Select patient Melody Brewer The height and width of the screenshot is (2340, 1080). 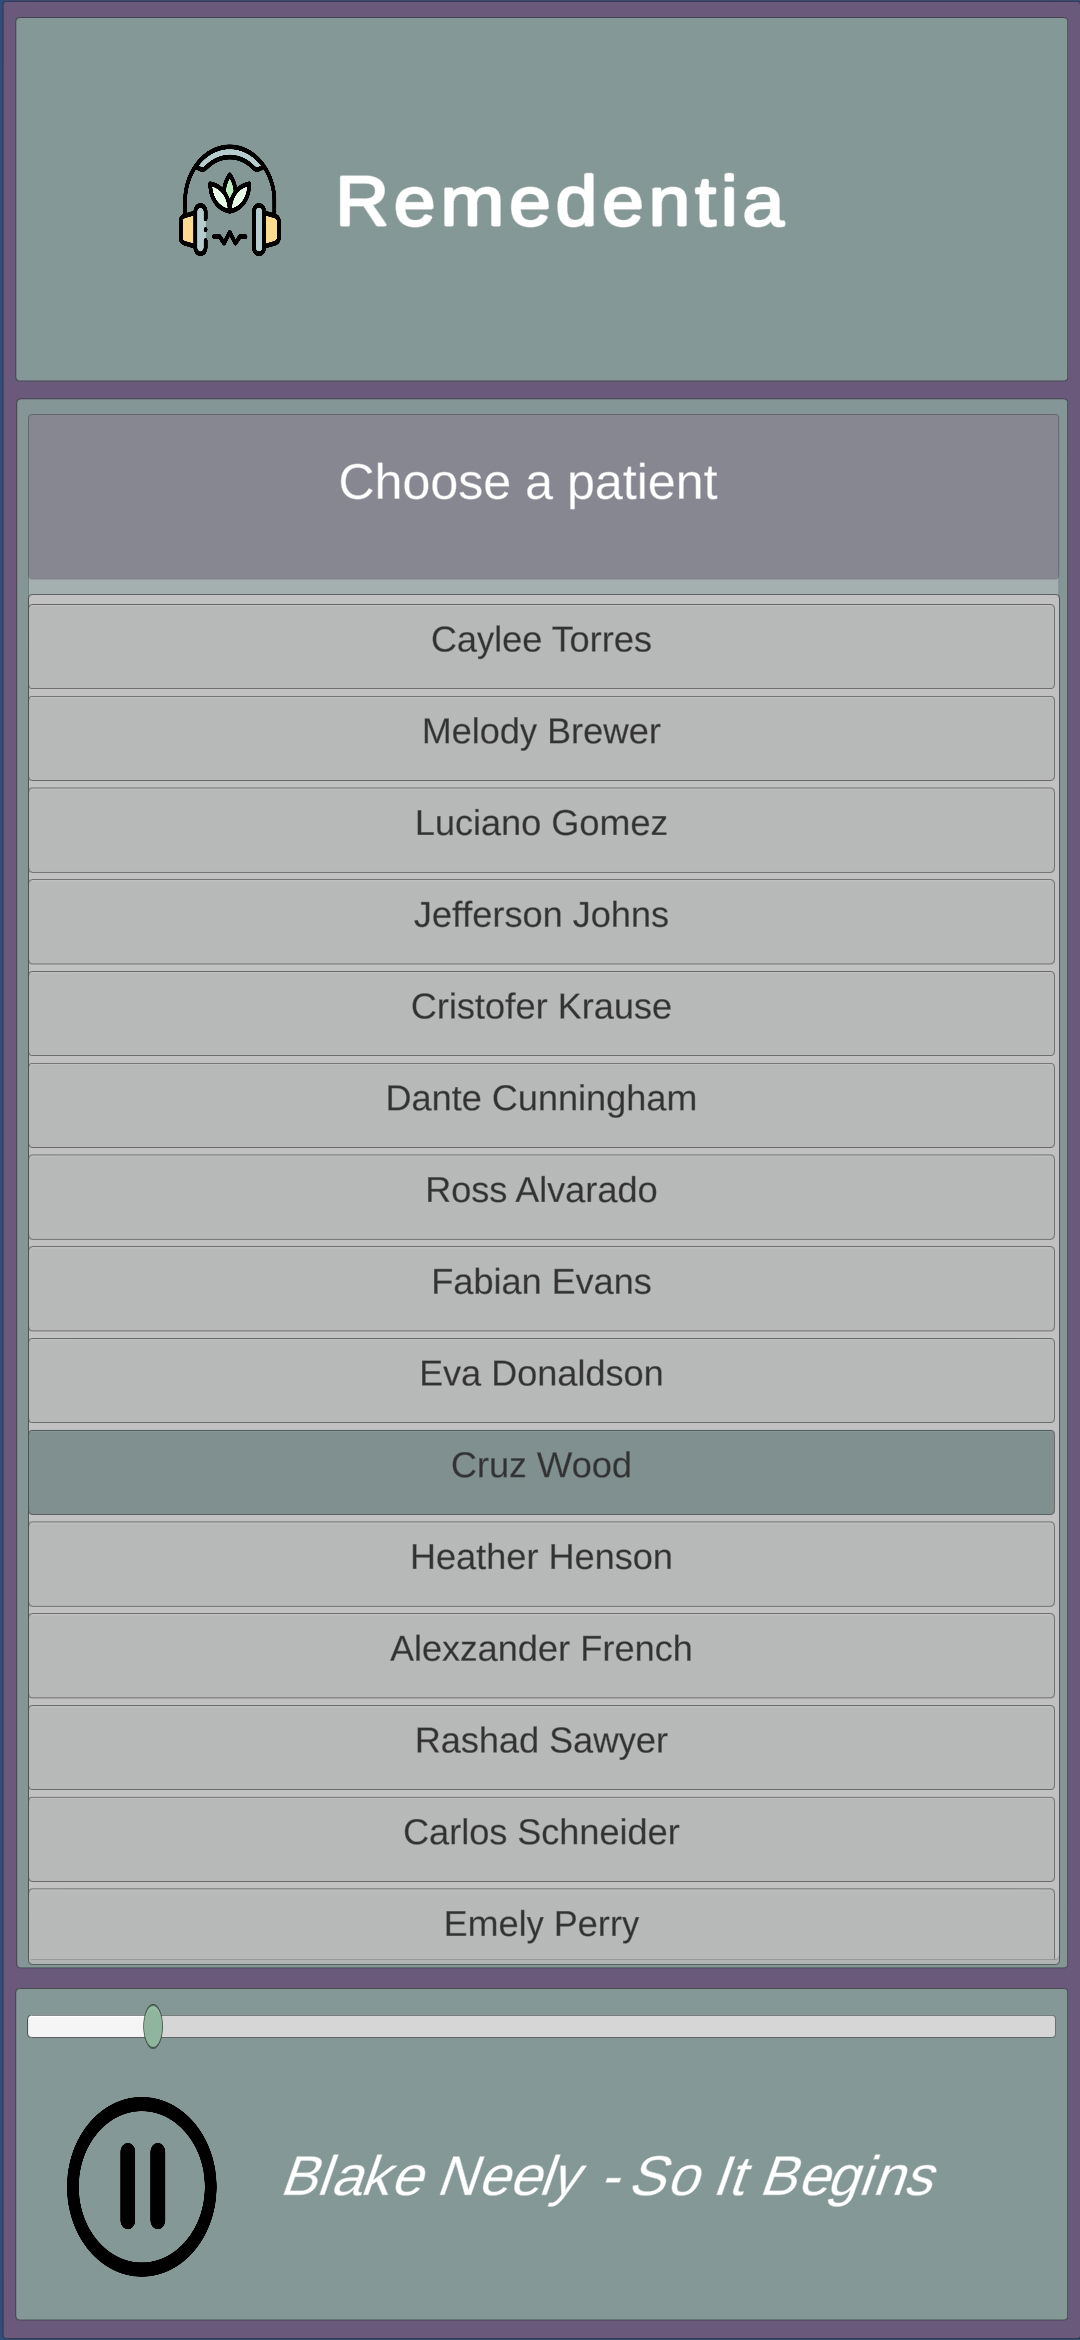point(541,738)
